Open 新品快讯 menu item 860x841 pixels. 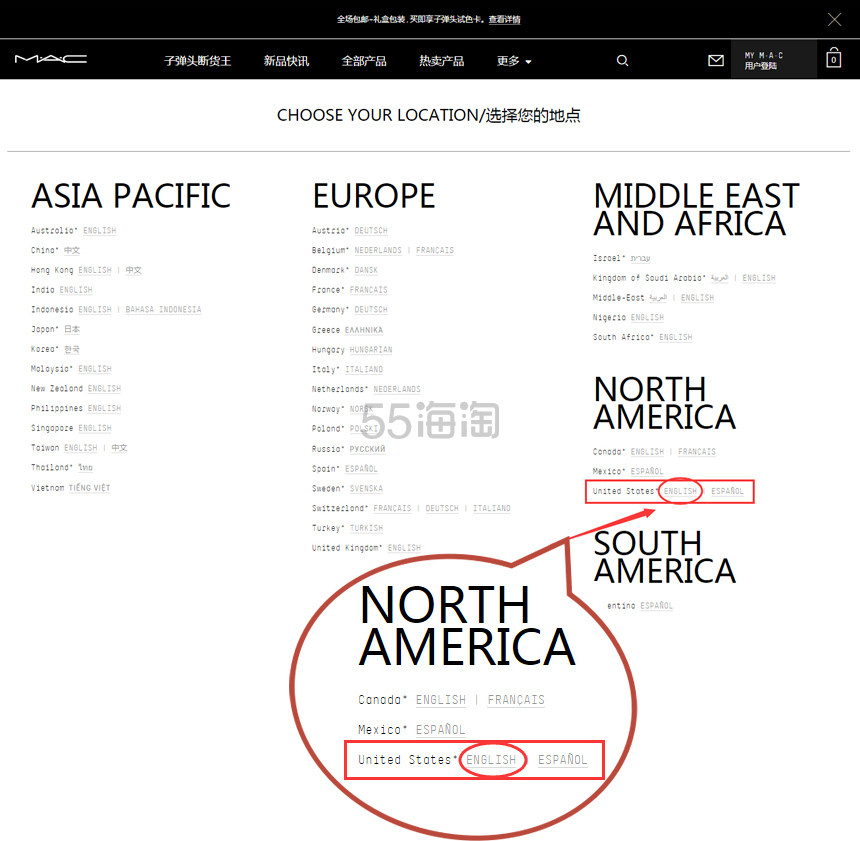coord(286,61)
